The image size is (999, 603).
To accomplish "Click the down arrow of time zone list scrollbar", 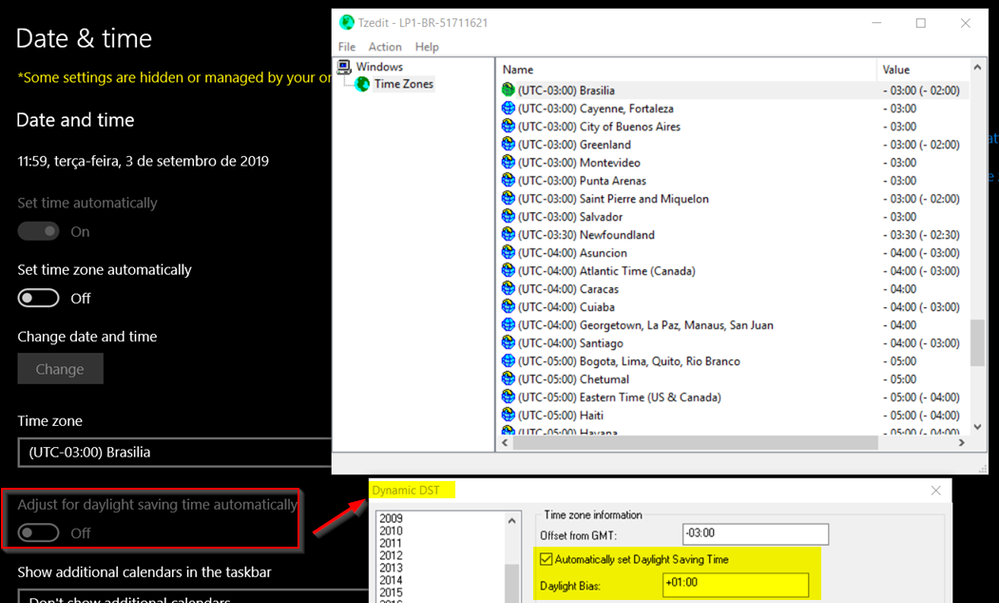I will point(977,427).
